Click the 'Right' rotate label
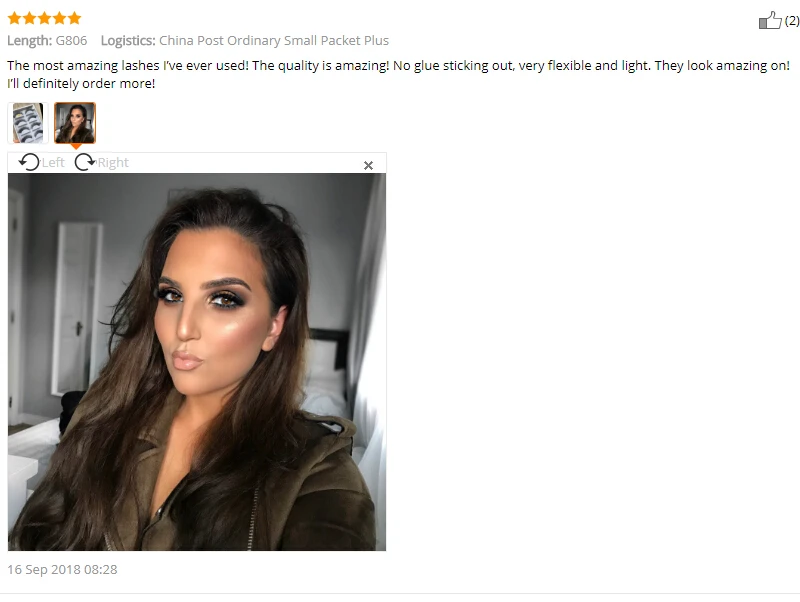The width and height of the screenshot is (800, 602). [x=113, y=163]
